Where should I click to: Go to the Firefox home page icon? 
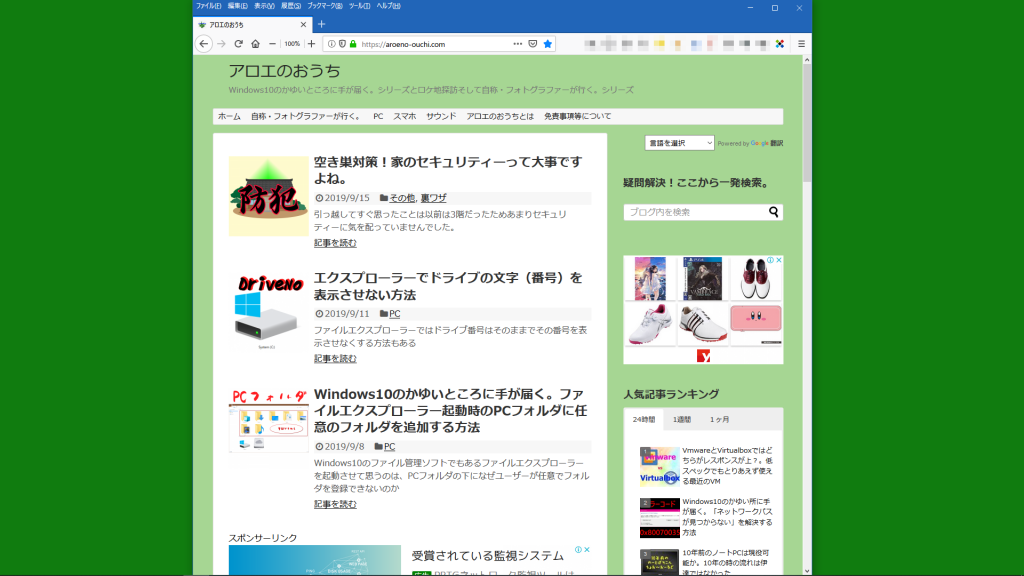255,44
